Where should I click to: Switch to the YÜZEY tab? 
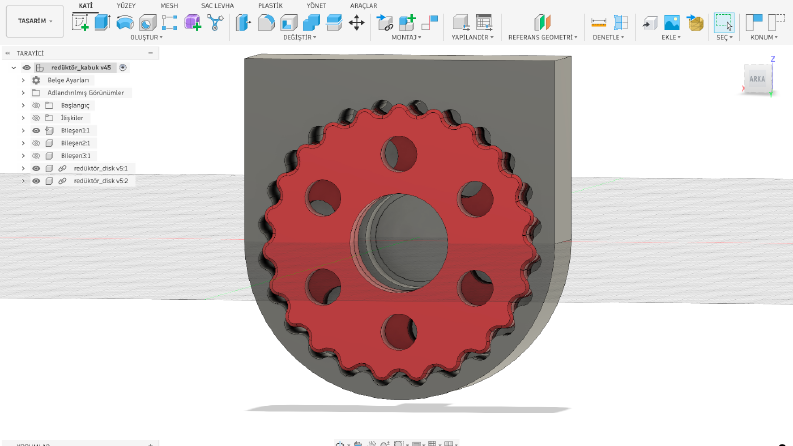coord(126,6)
